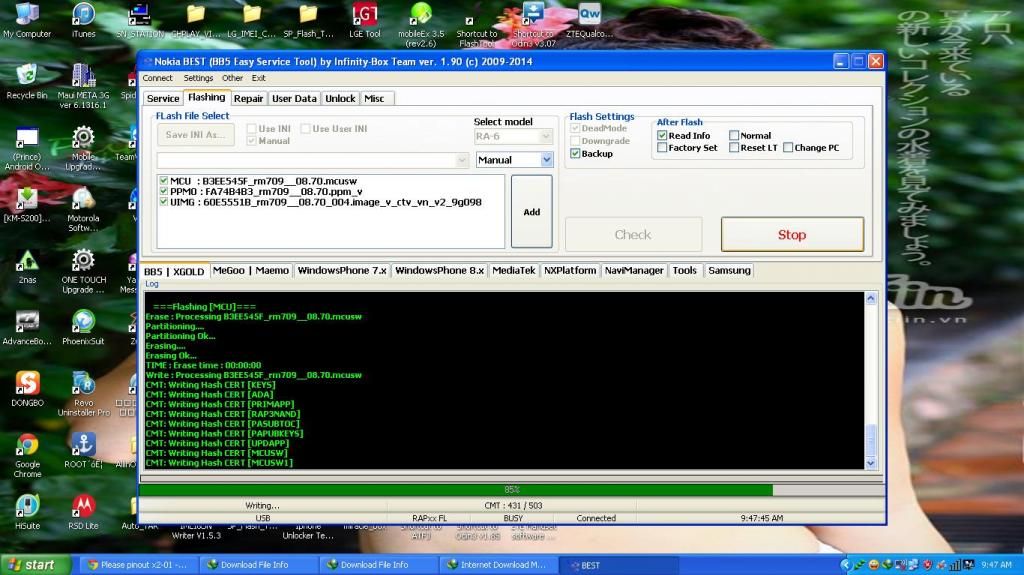Click the Stop button

(792, 235)
